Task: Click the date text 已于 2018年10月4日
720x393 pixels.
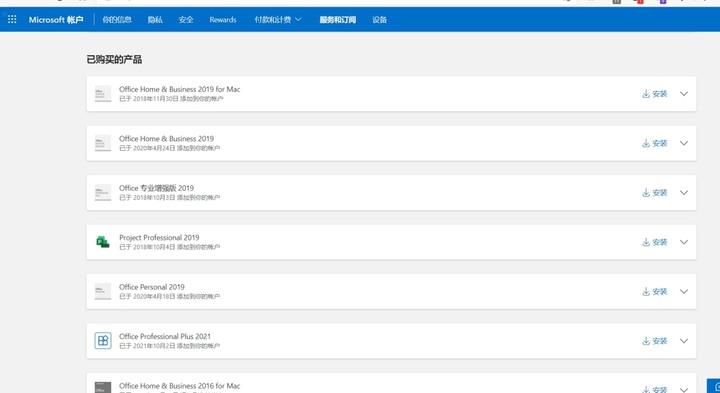Action: point(147,247)
